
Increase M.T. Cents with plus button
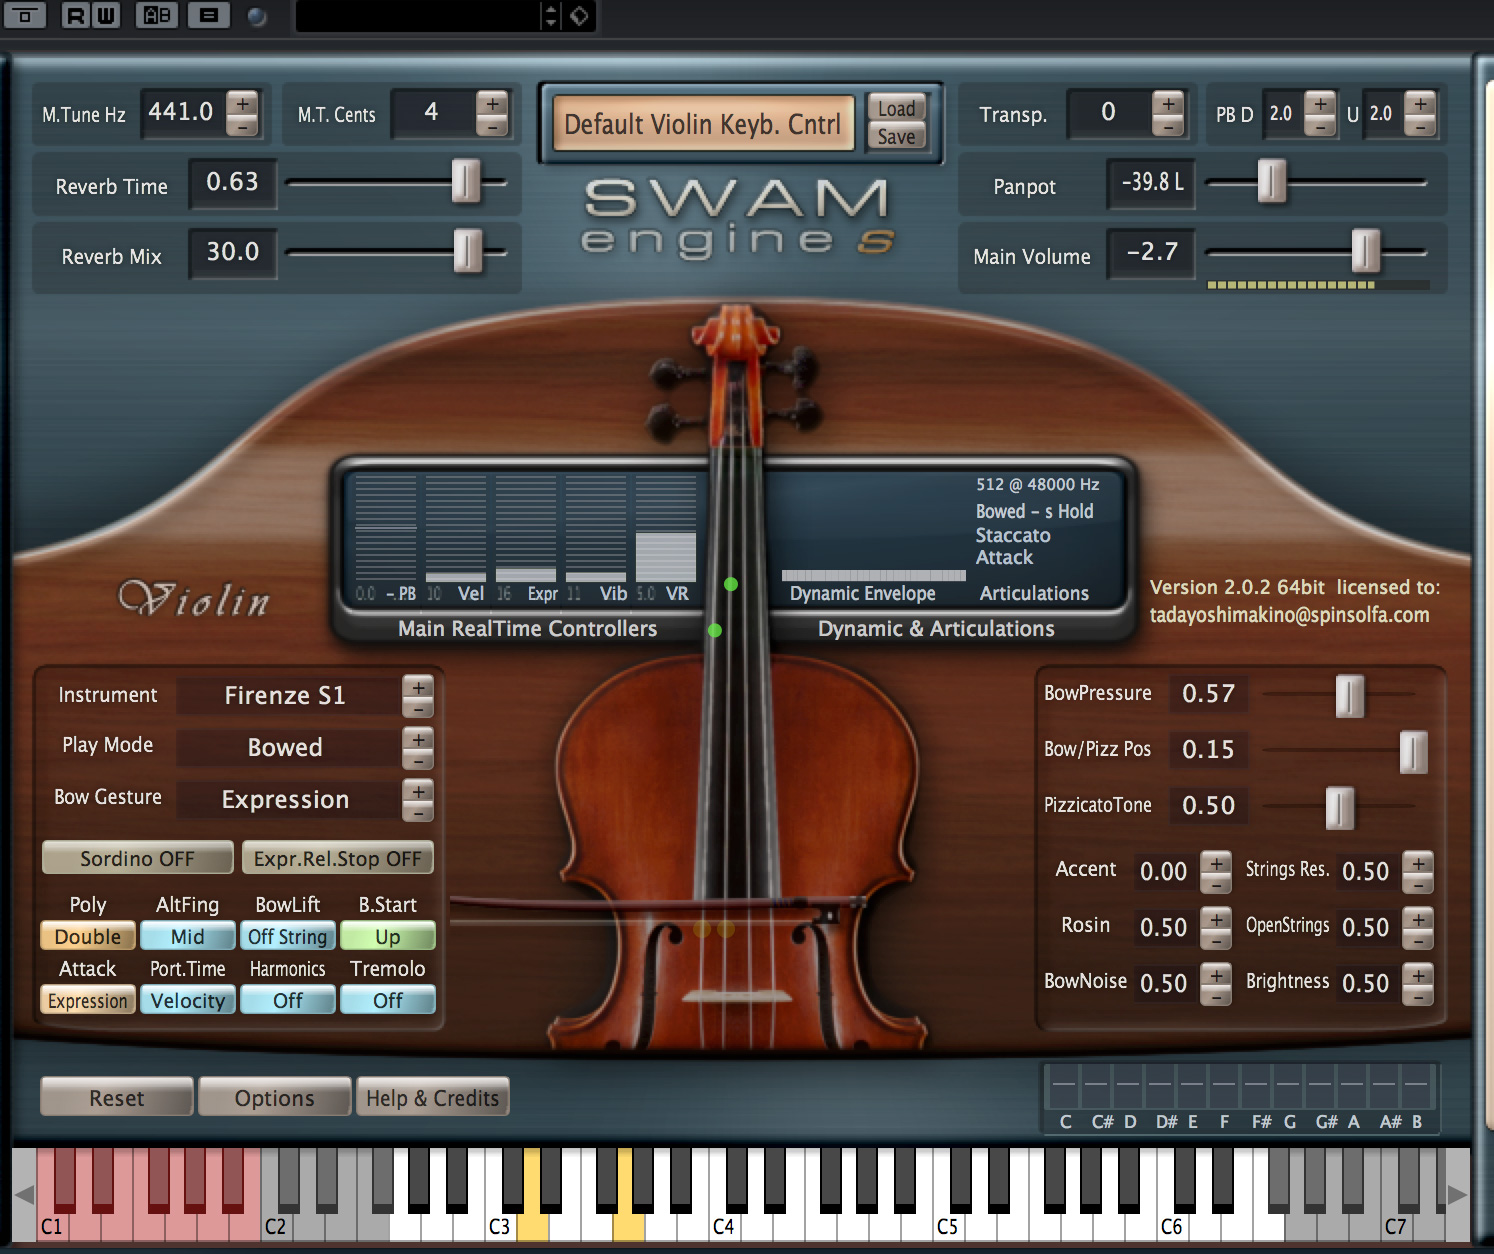click(492, 103)
